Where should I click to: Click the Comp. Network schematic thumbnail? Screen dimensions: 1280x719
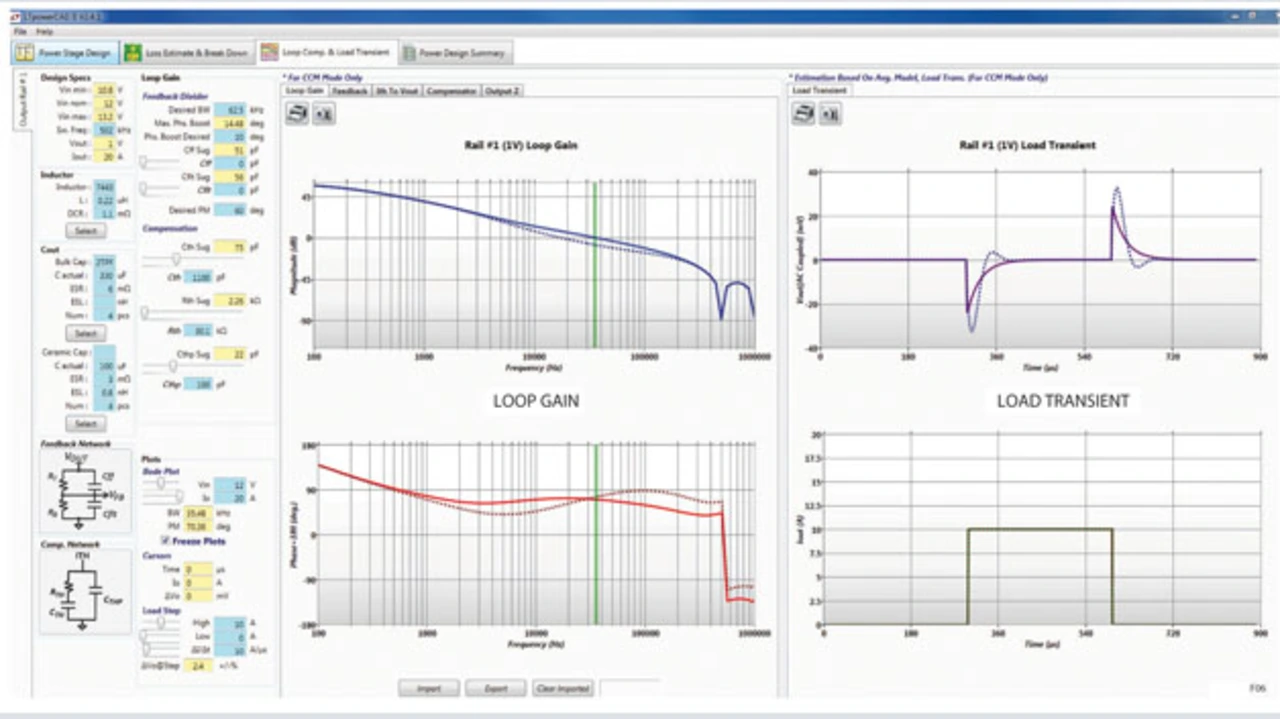click(84, 592)
